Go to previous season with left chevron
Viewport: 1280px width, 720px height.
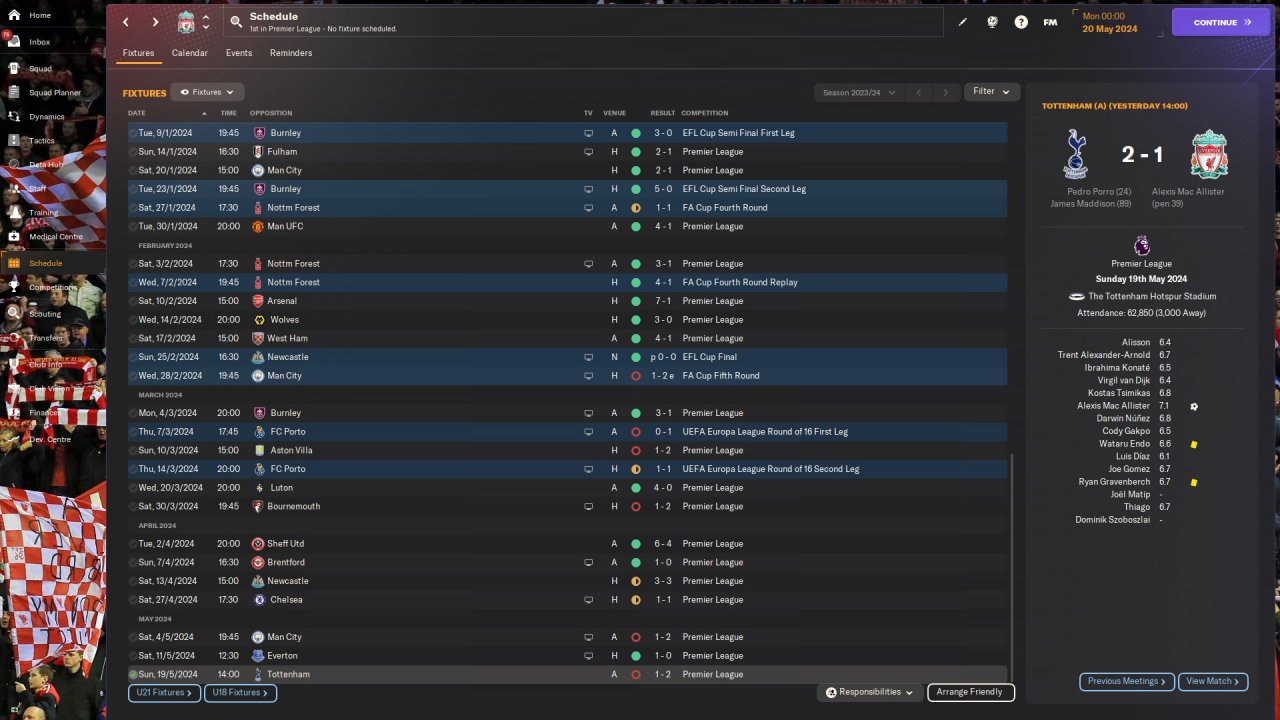(x=918, y=92)
